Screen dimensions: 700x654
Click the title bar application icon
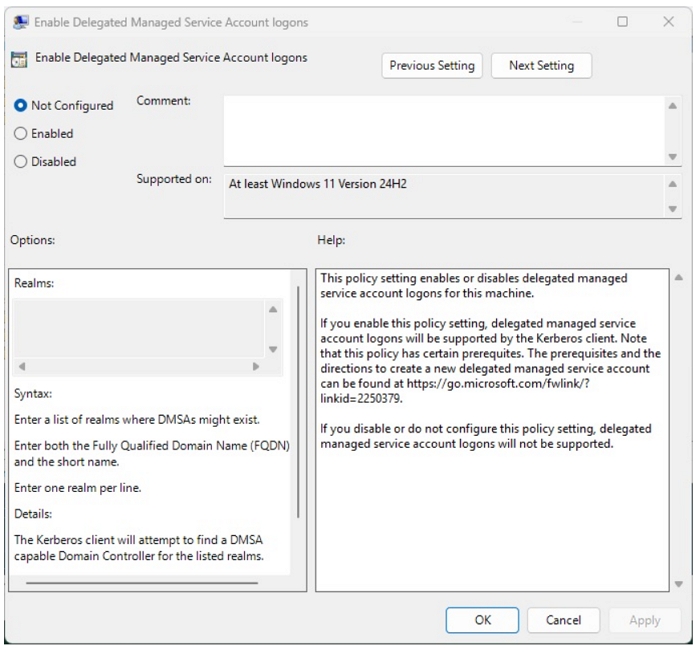pyautogui.click(x=21, y=22)
